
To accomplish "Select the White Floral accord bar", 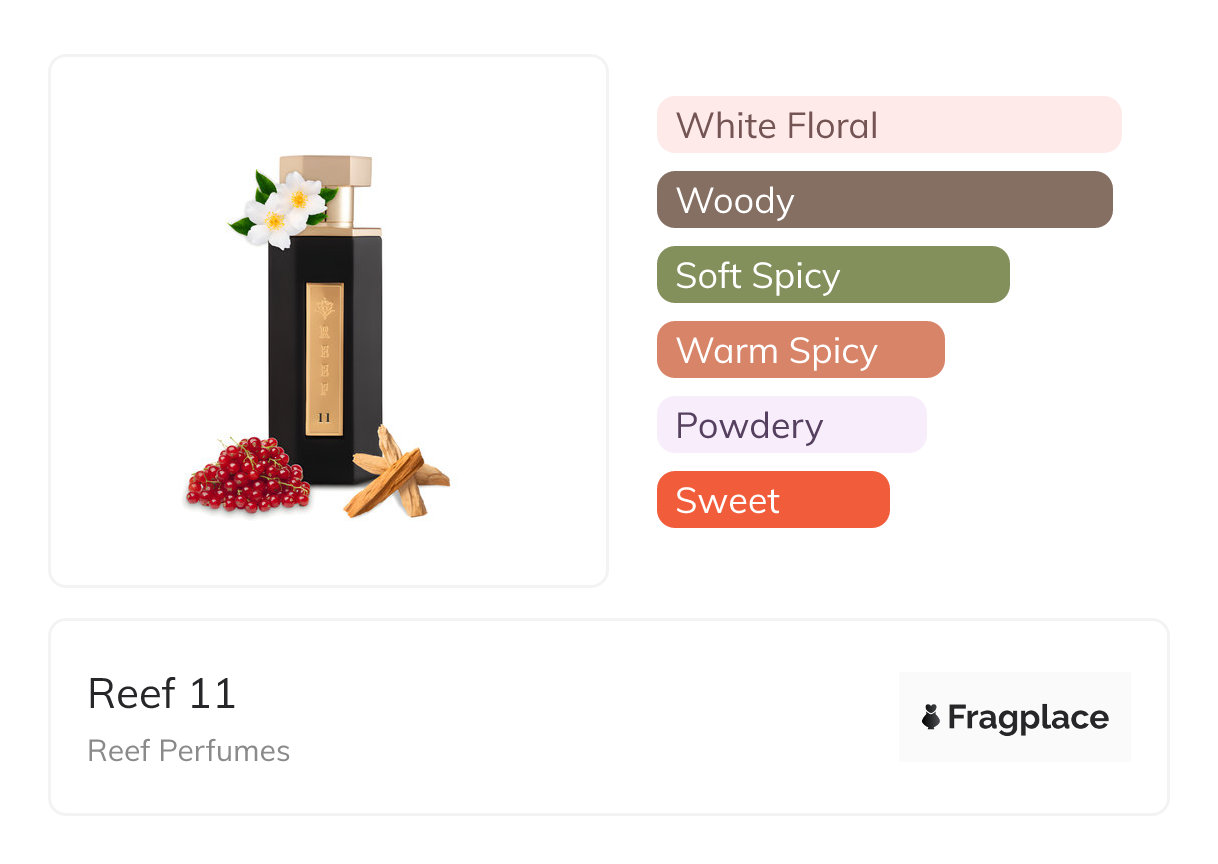I will pyautogui.click(x=888, y=125).
